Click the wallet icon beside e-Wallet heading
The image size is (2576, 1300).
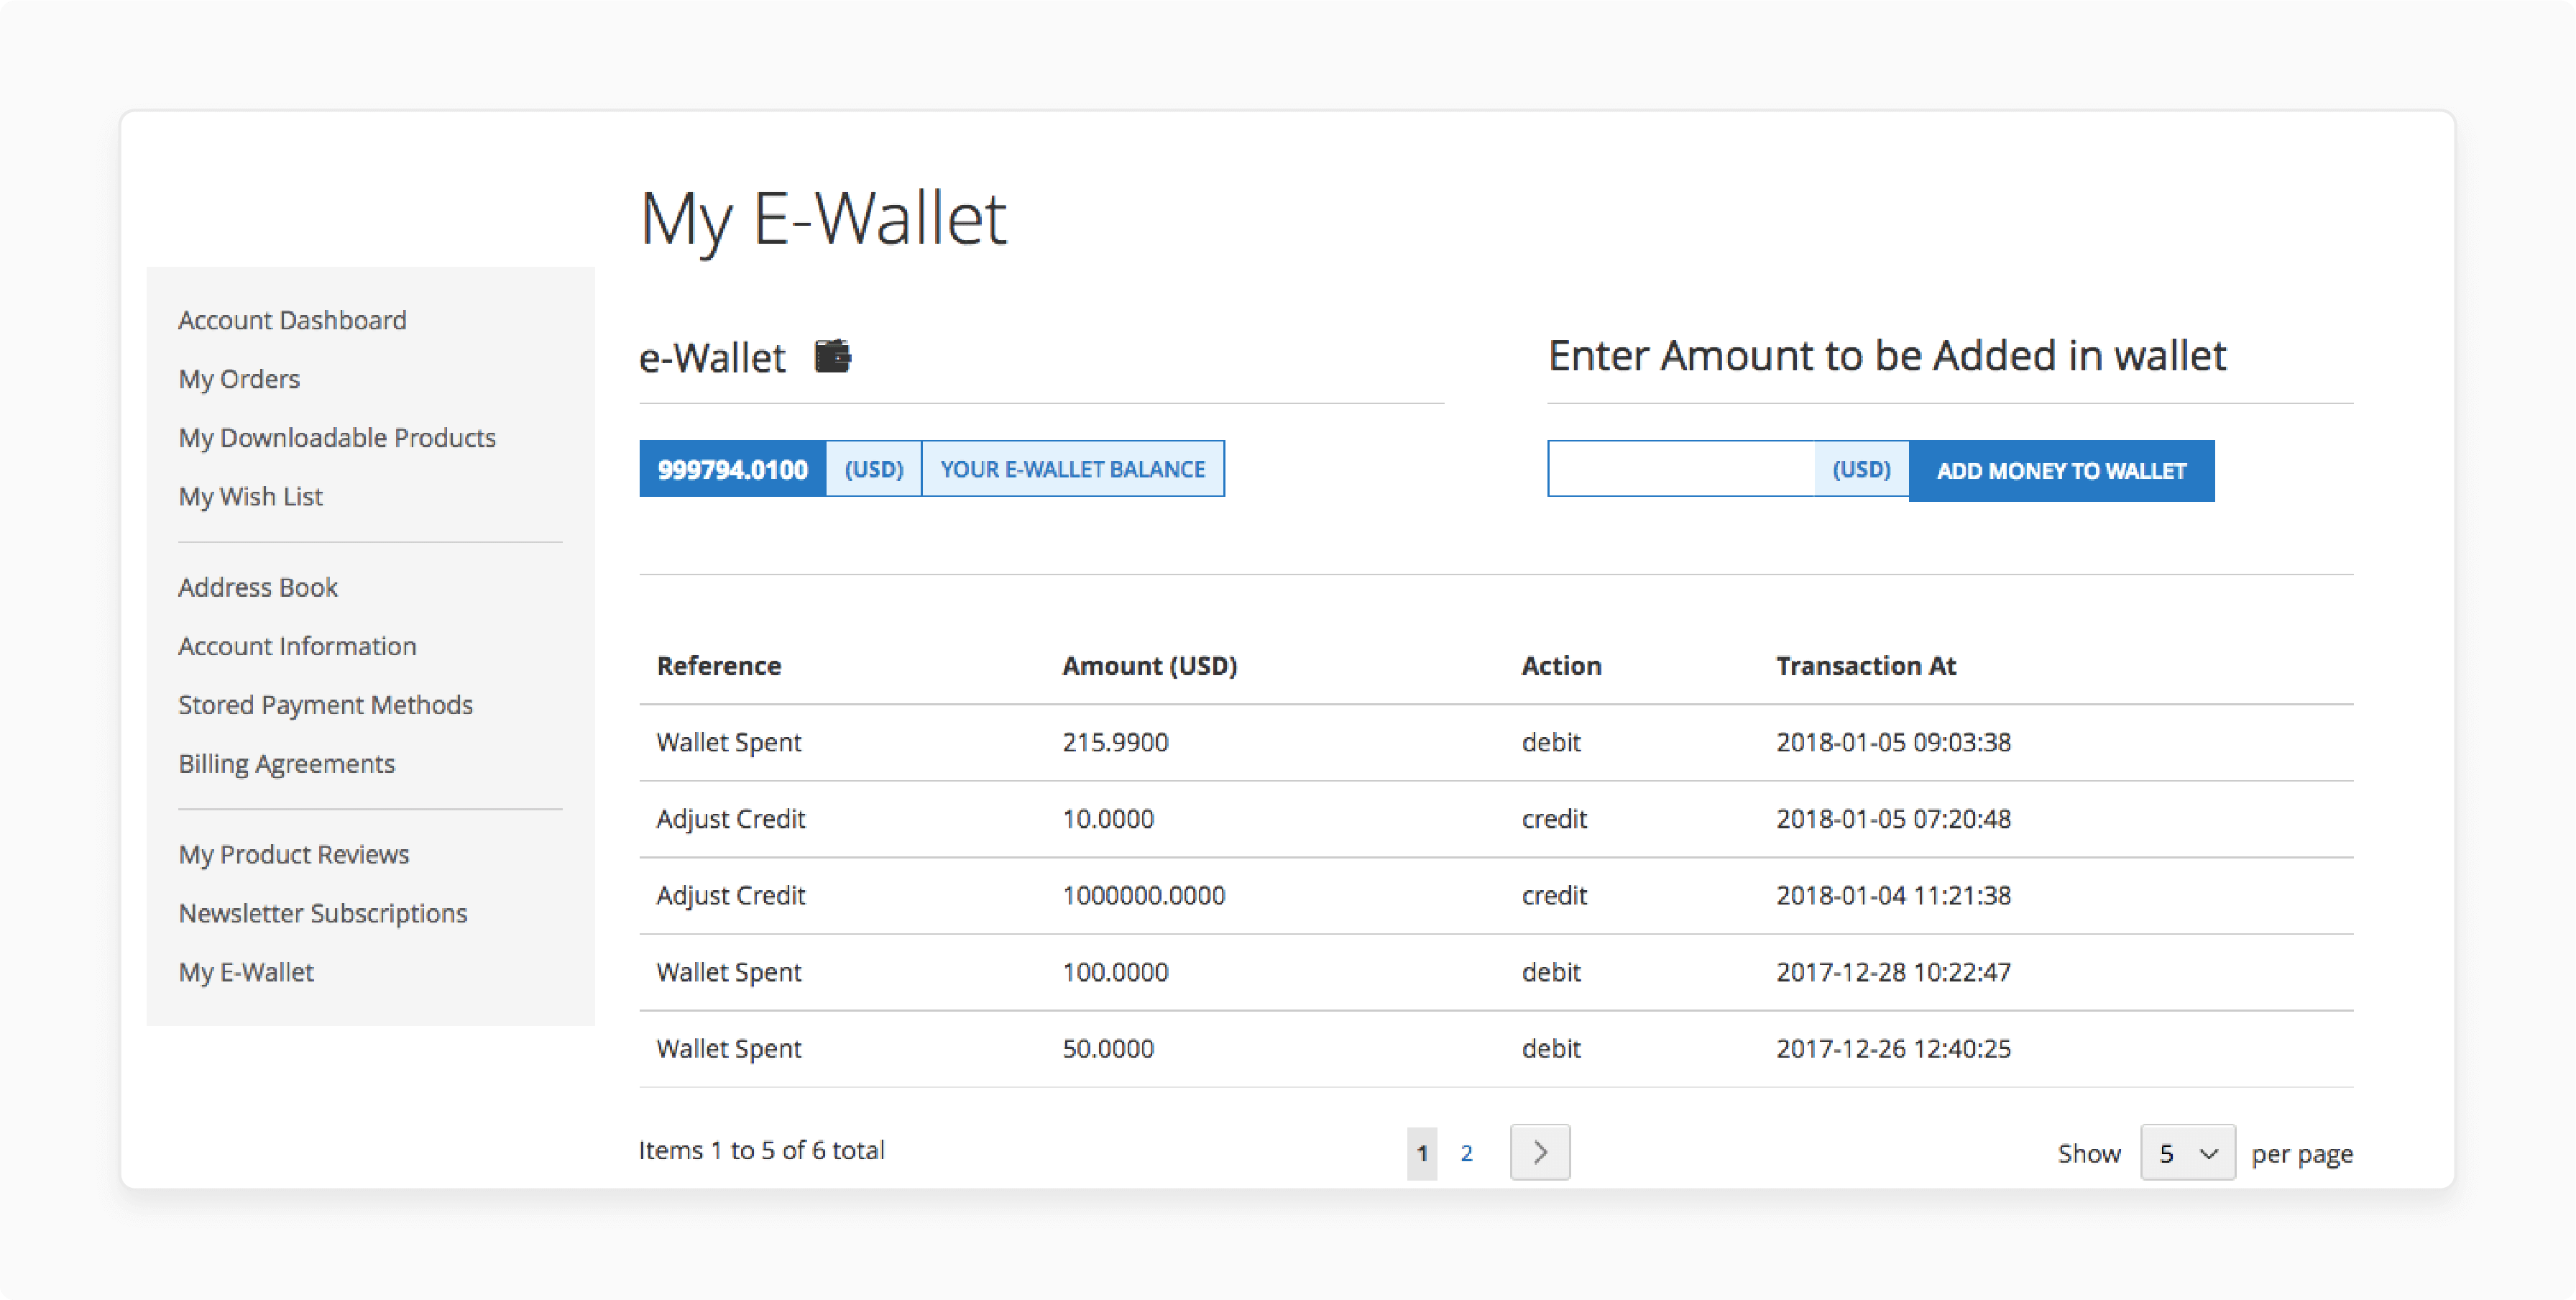832,356
